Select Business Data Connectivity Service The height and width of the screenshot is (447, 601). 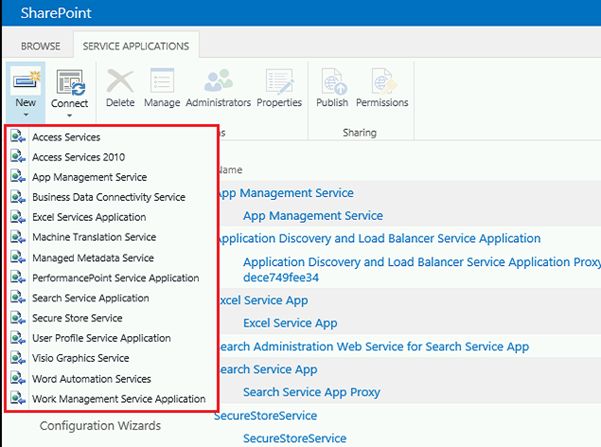pyautogui.click(x=108, y=197)
